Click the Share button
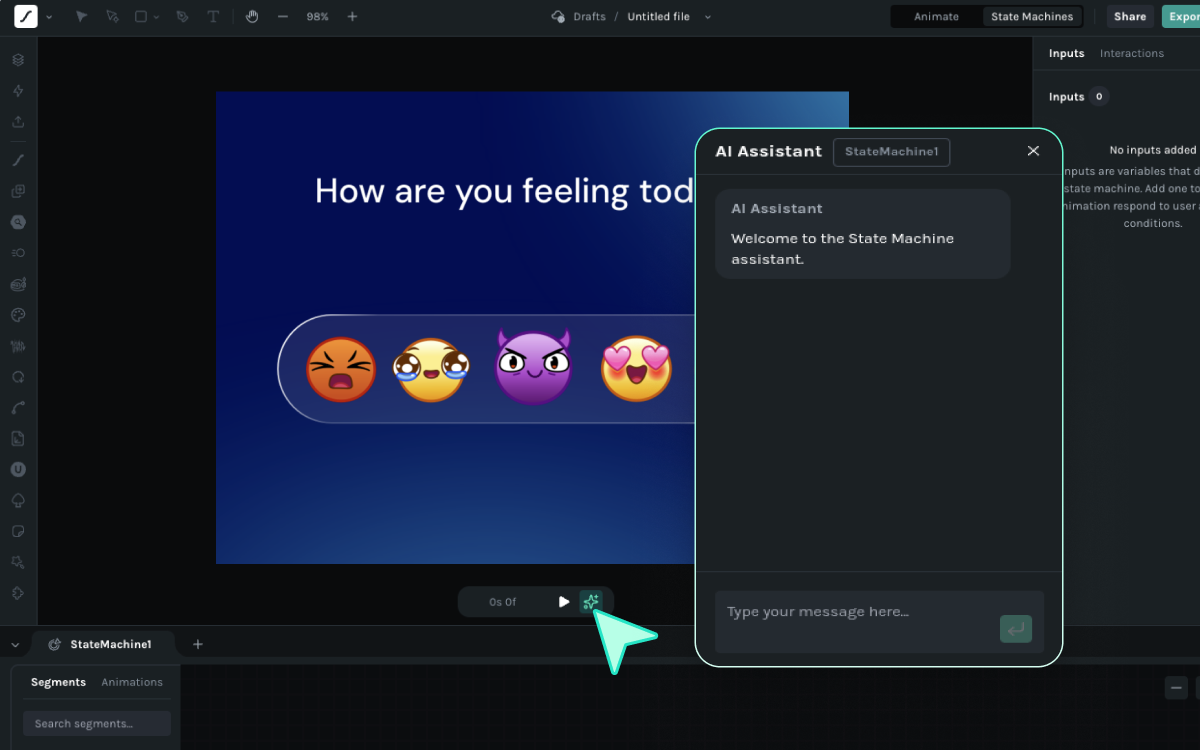This screenshot has height=750, width=1200. click(x=1130, y=17)
